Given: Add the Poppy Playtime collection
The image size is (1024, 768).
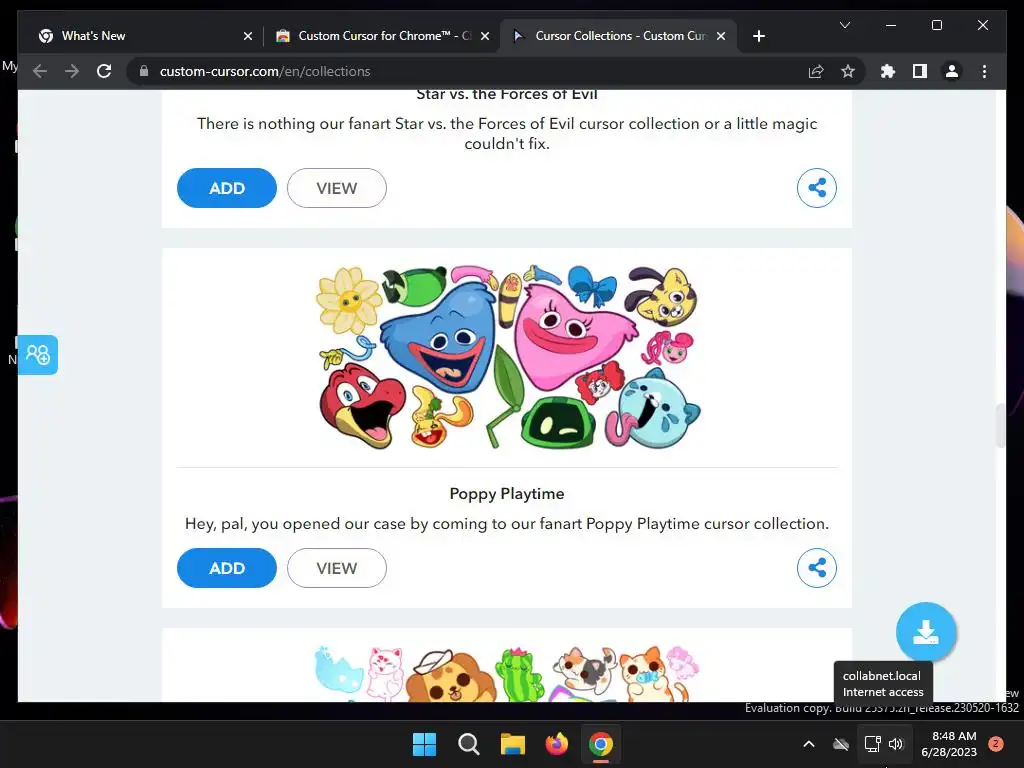Looking at the screenshot, I should pyautogui.click(x=227, y=568).
